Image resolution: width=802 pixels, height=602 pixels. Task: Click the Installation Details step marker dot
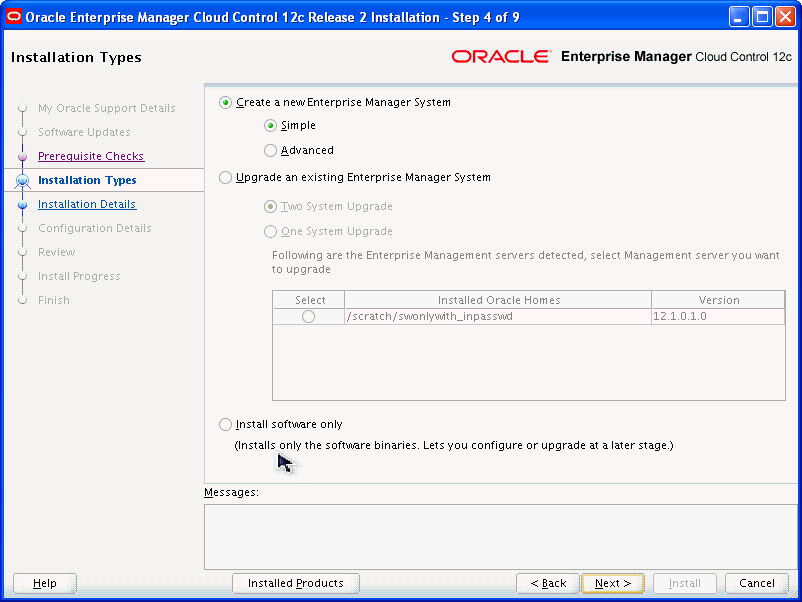coord(23,205)
